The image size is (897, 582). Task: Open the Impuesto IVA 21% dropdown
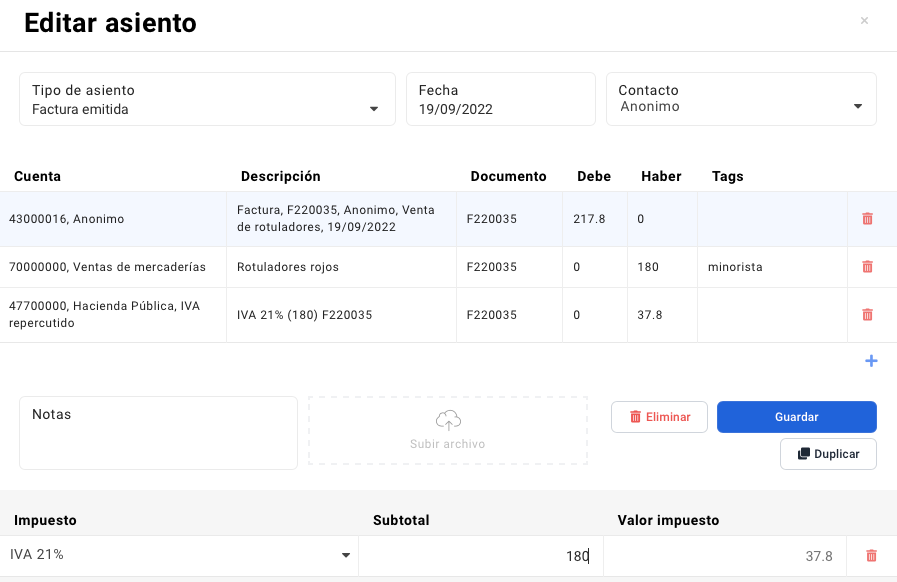[346, 555]
